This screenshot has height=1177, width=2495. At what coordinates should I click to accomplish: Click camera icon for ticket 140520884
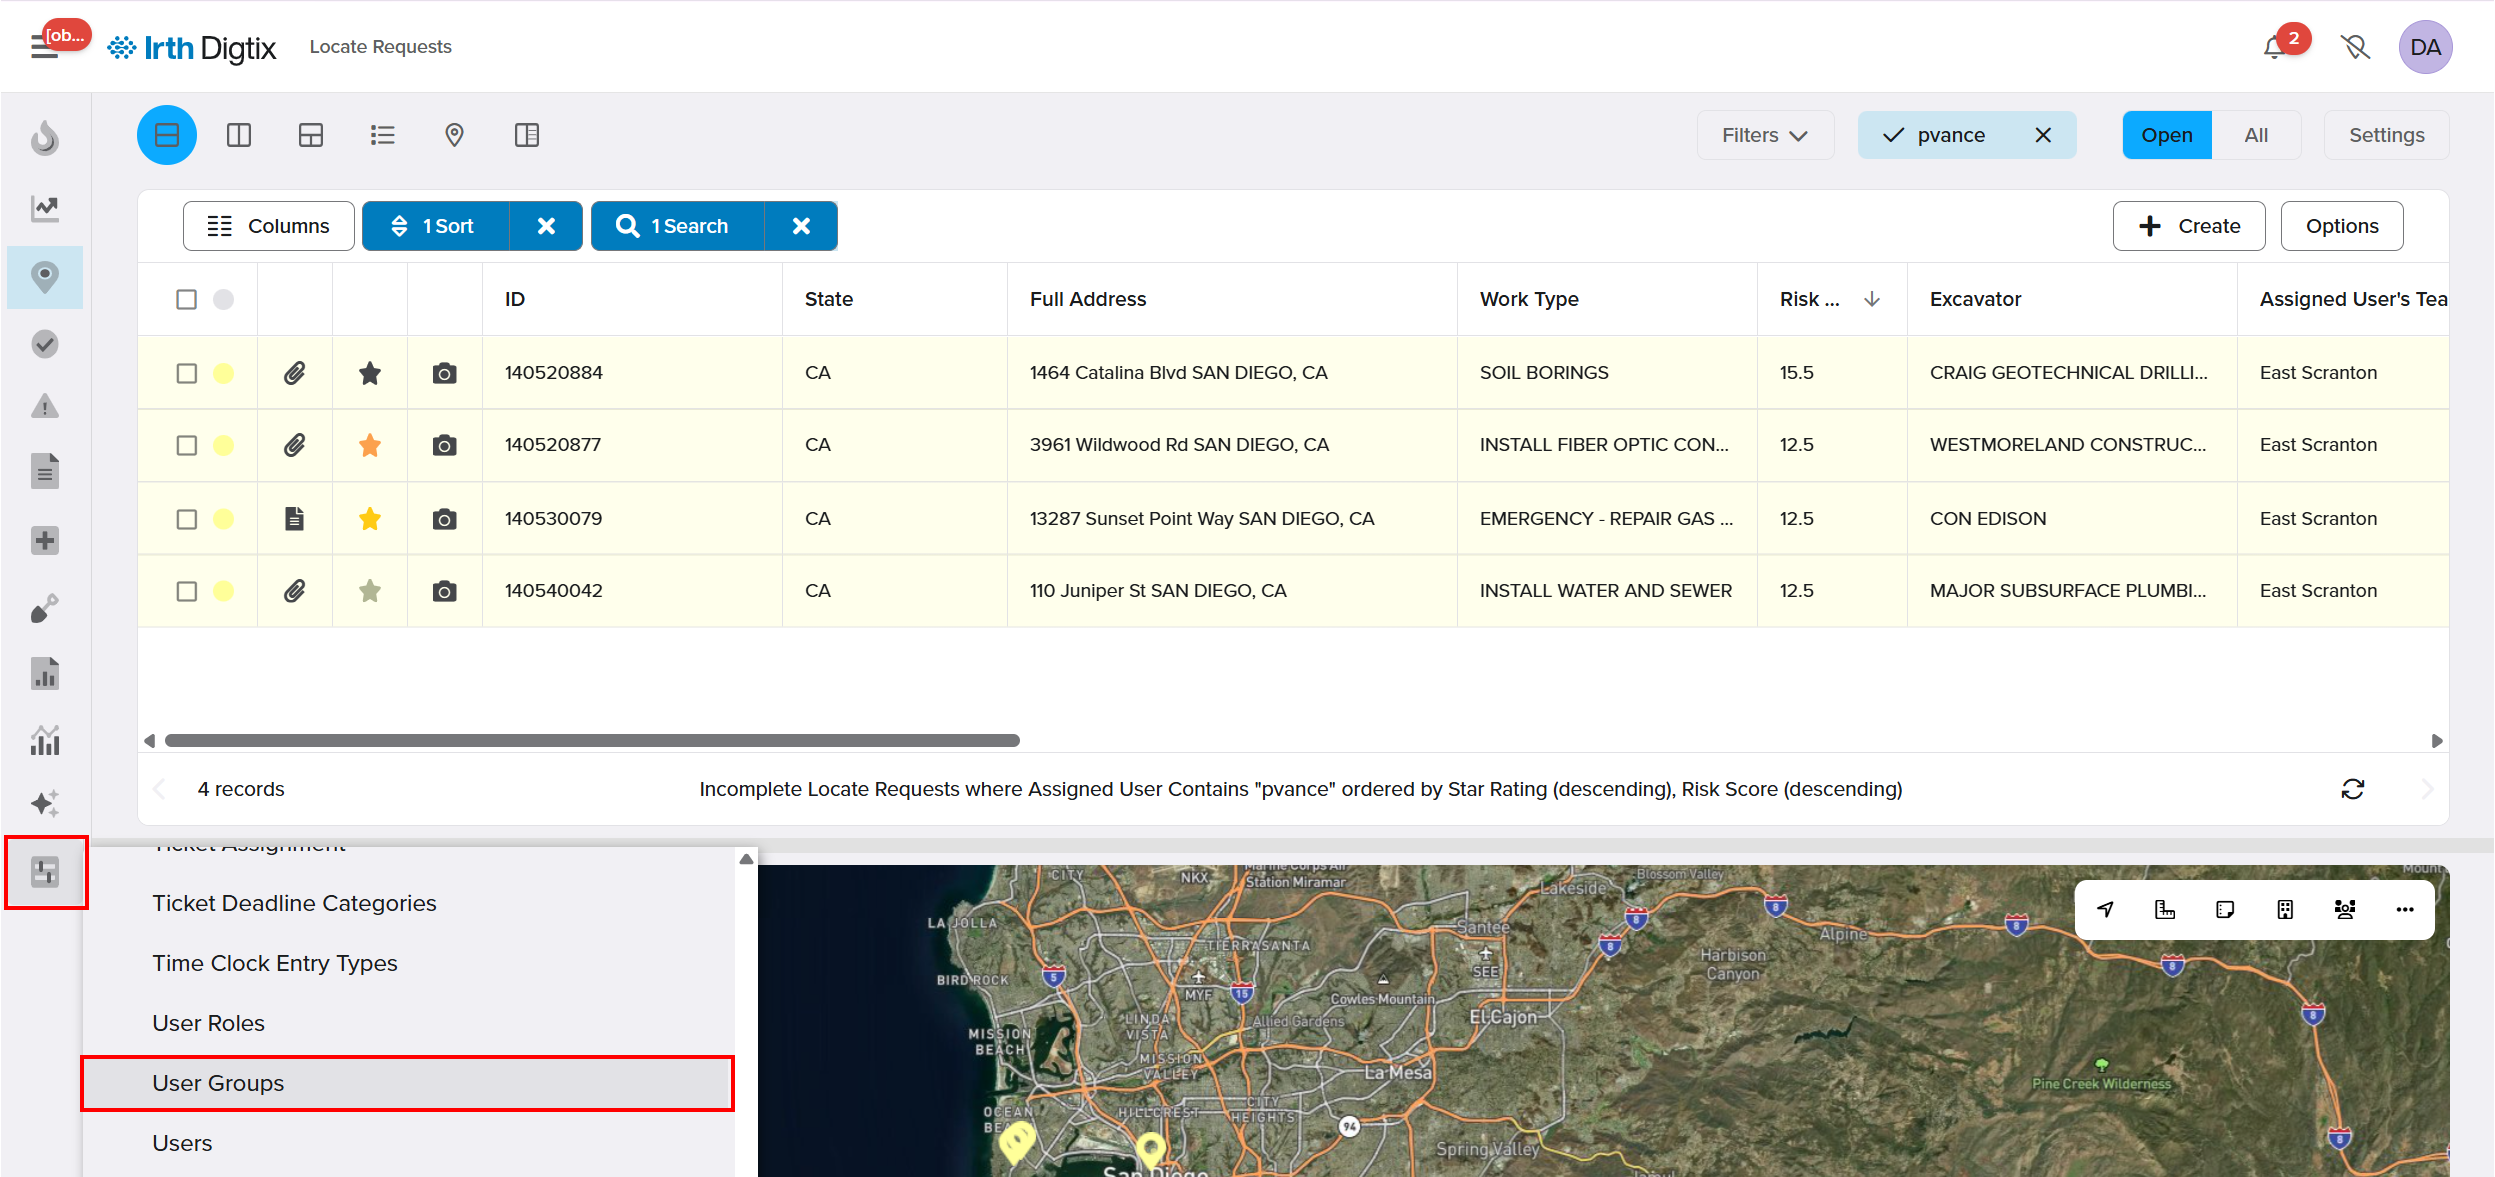pos(444,373)
